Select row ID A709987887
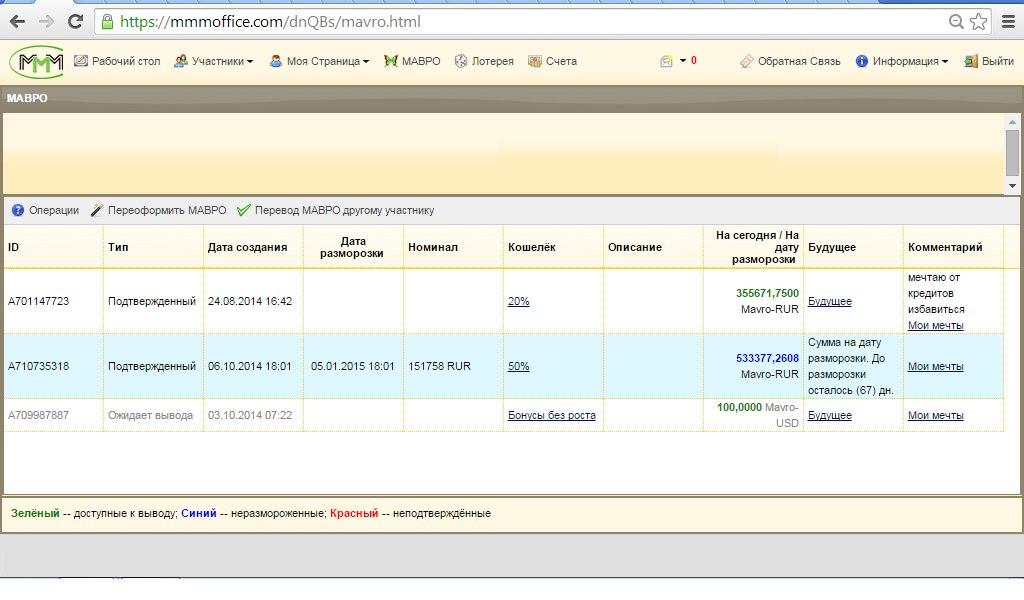The width and height of the screenshot is (1024, 600). [x=39, y=415]
